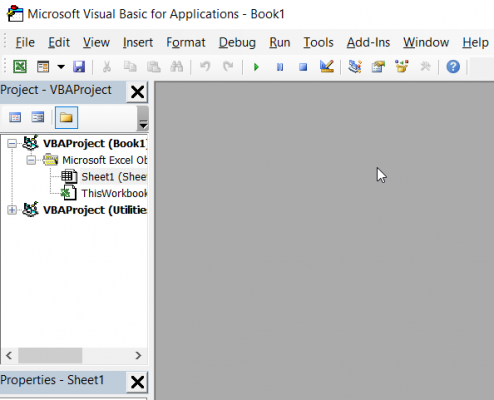
Task: Click the Undo arrow icon
Action: [x=205, y=67]
